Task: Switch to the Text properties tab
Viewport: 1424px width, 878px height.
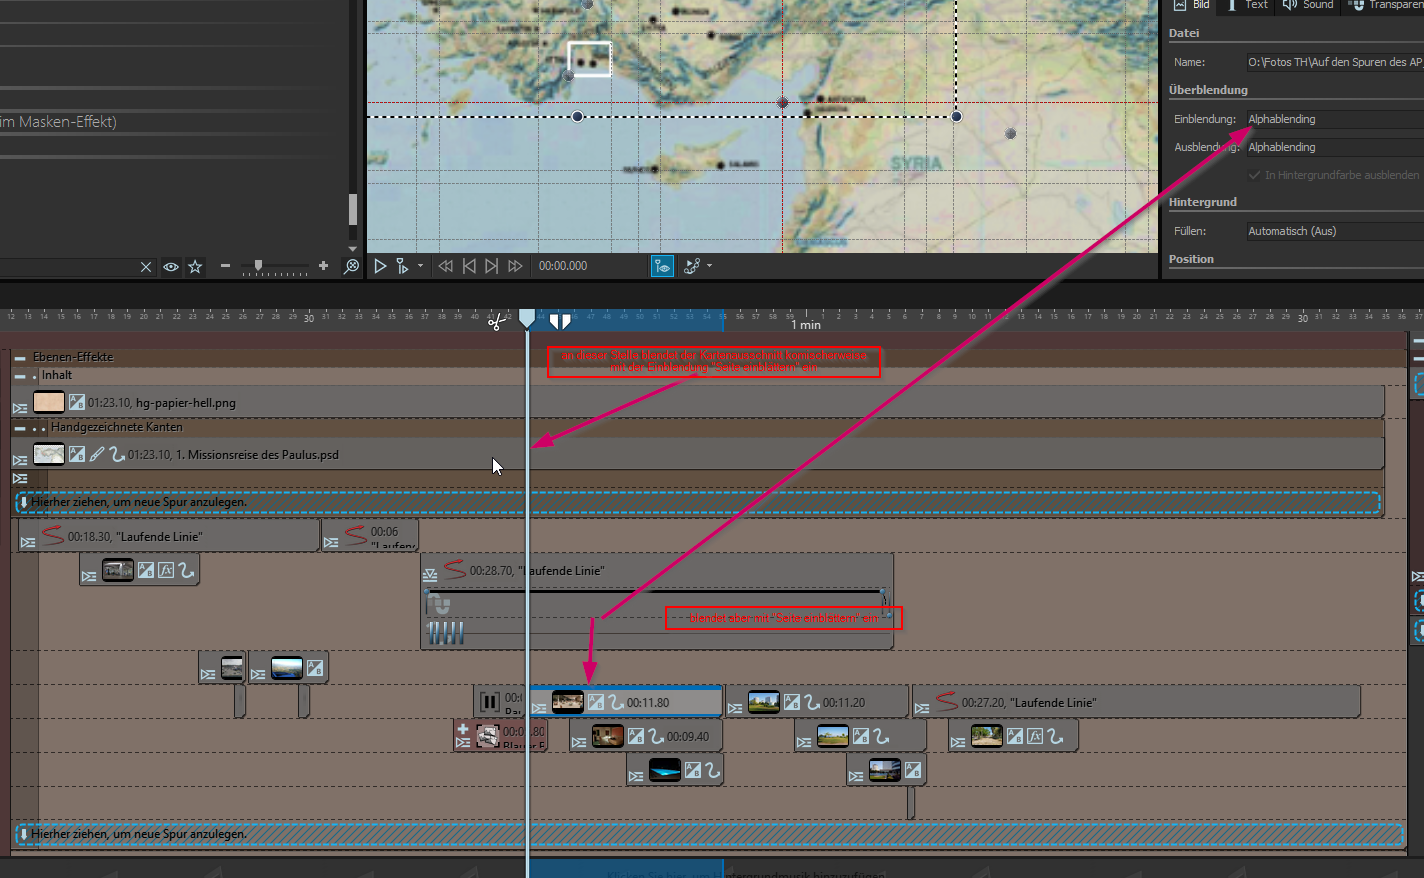Action: tap(1247, 5)
